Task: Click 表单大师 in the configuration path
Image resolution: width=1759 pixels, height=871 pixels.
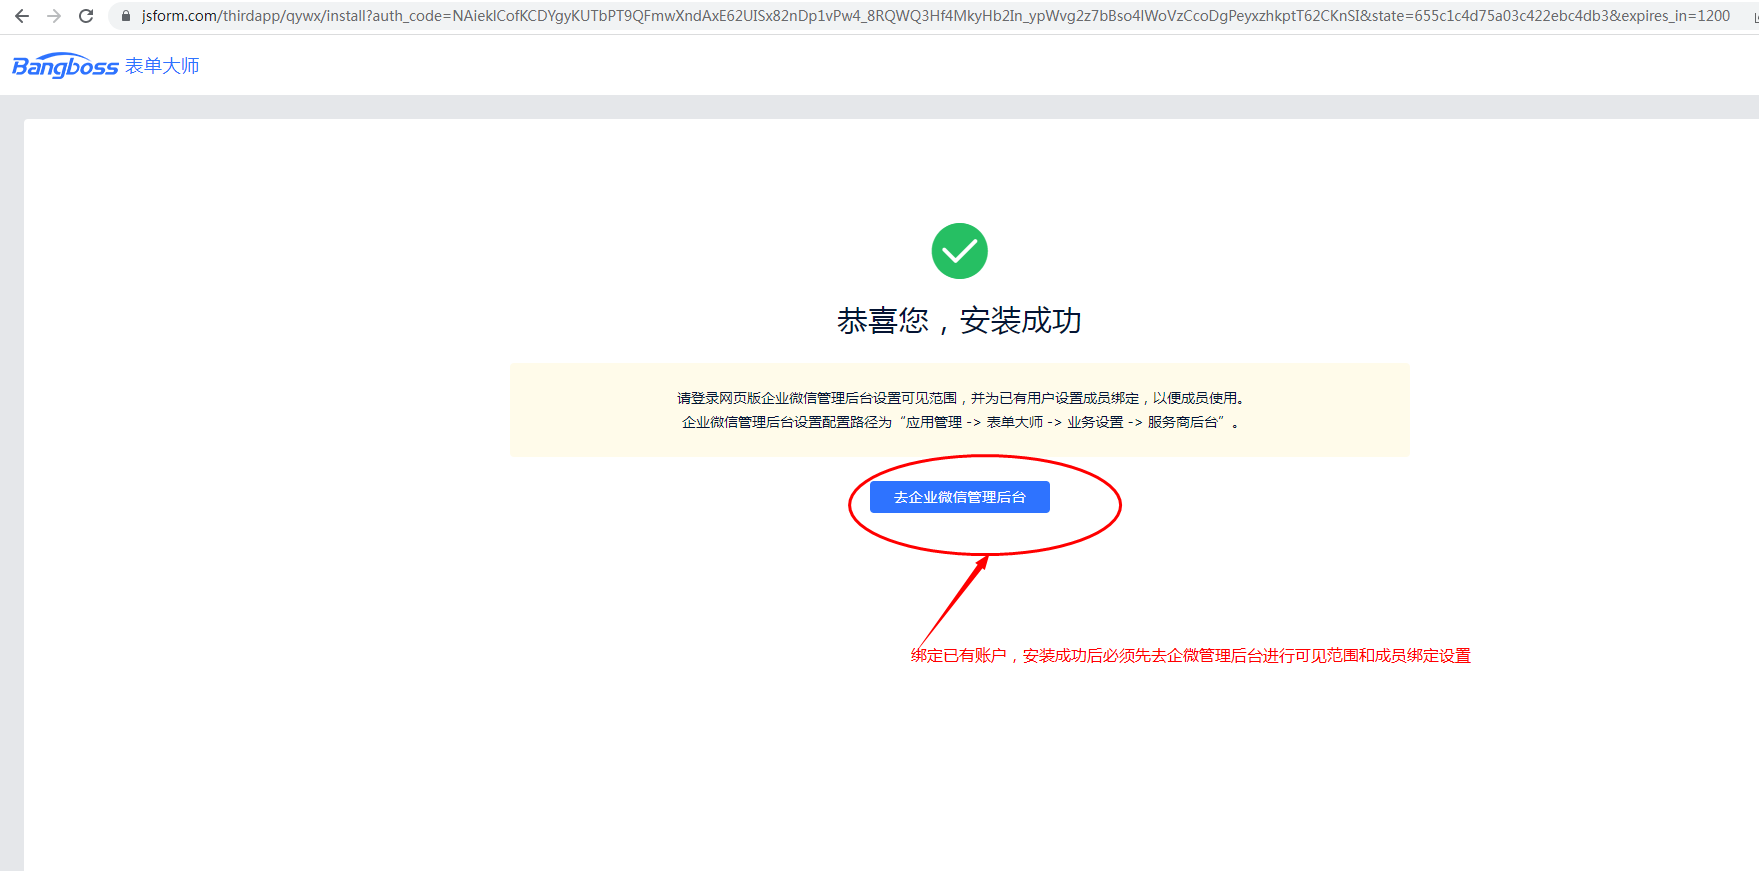Action: point(1014,423)
